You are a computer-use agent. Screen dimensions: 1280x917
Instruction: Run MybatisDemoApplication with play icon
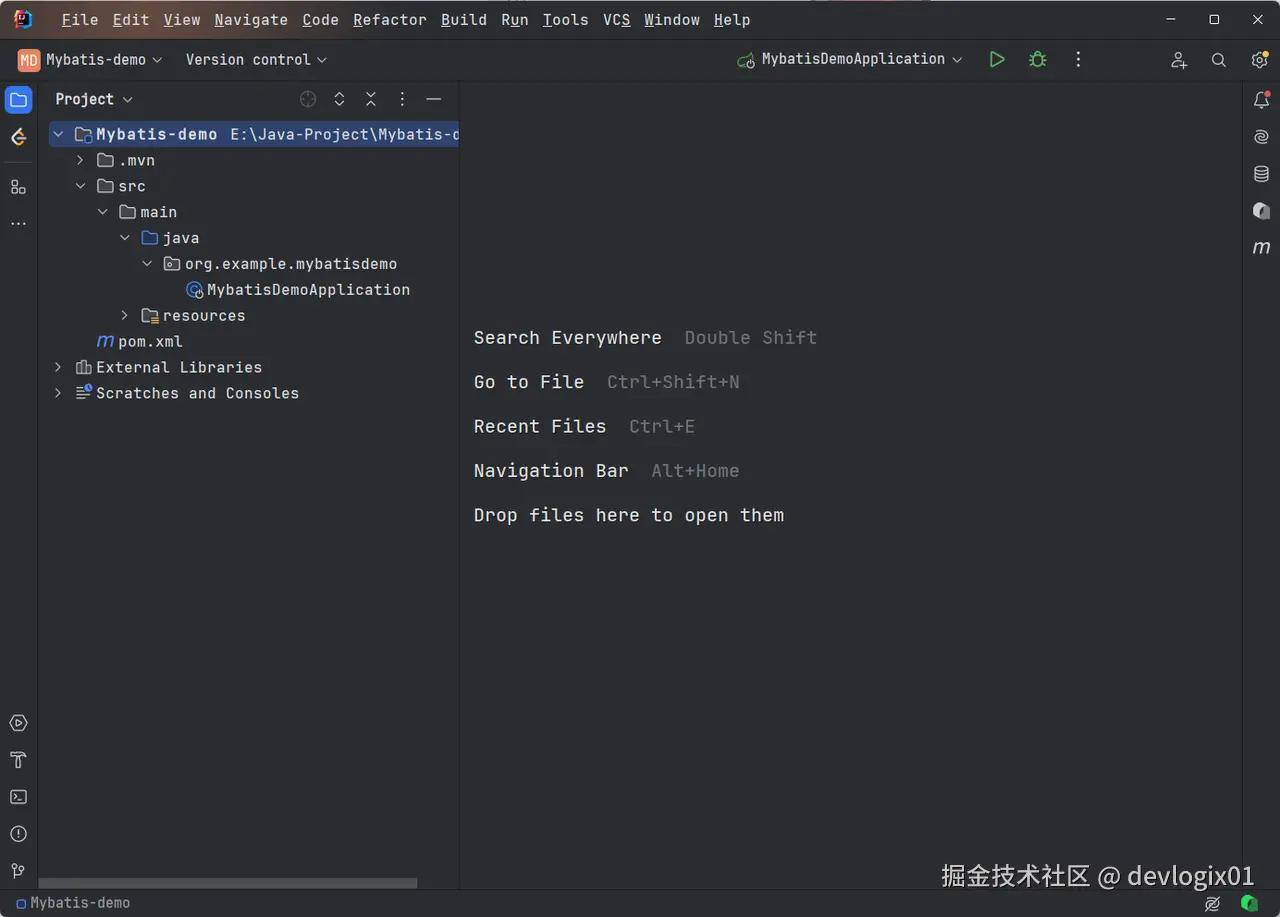point(997,59)
